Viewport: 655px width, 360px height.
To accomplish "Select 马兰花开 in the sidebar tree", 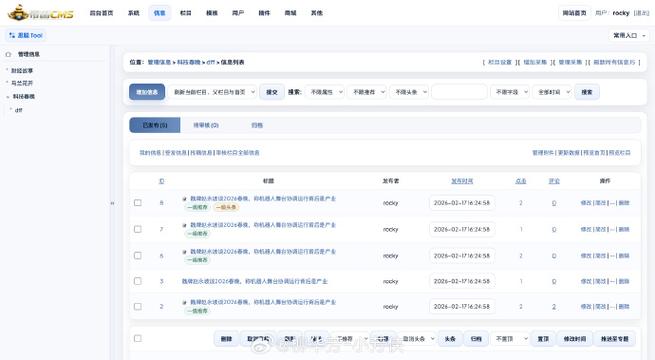I will (22, 83).
